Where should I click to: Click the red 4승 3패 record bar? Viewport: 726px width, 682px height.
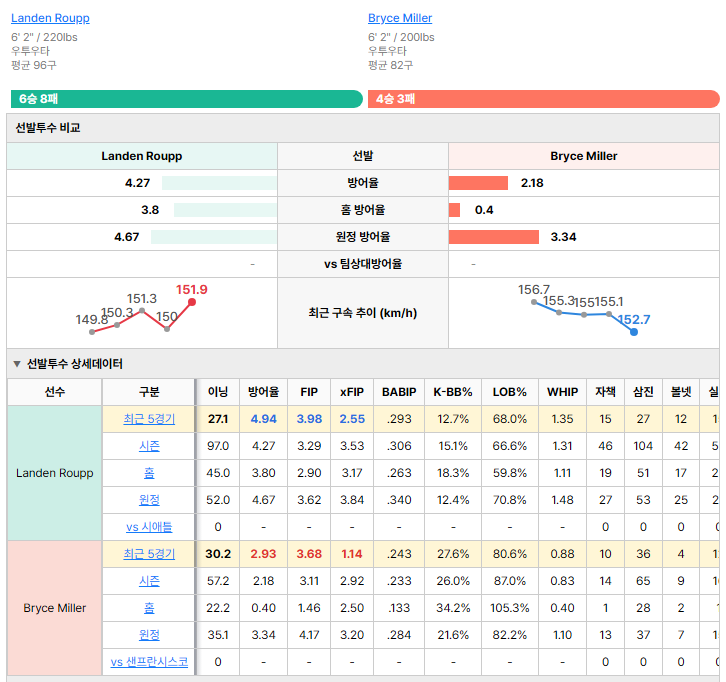click(544, 99)
